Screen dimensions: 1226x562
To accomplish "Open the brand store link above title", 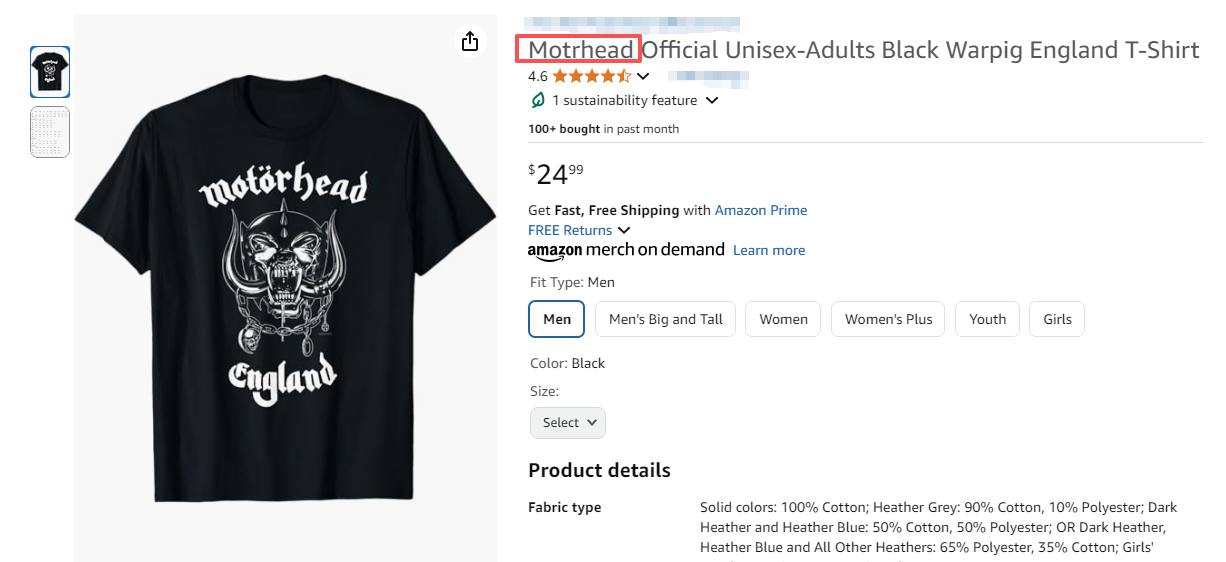I will 632,22.
